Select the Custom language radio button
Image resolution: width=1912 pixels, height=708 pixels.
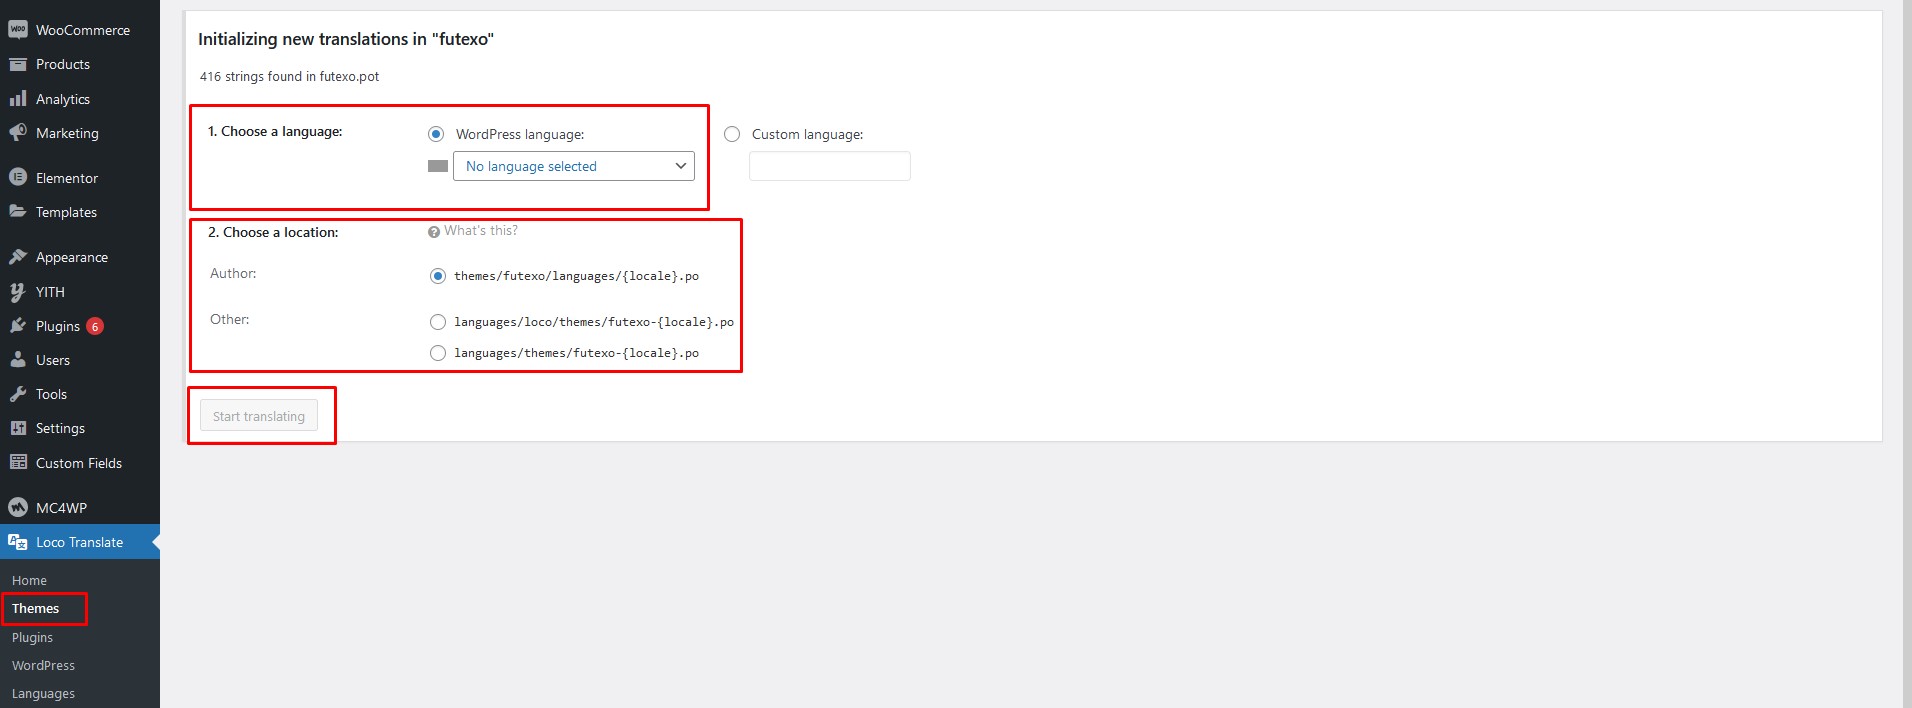732,134
